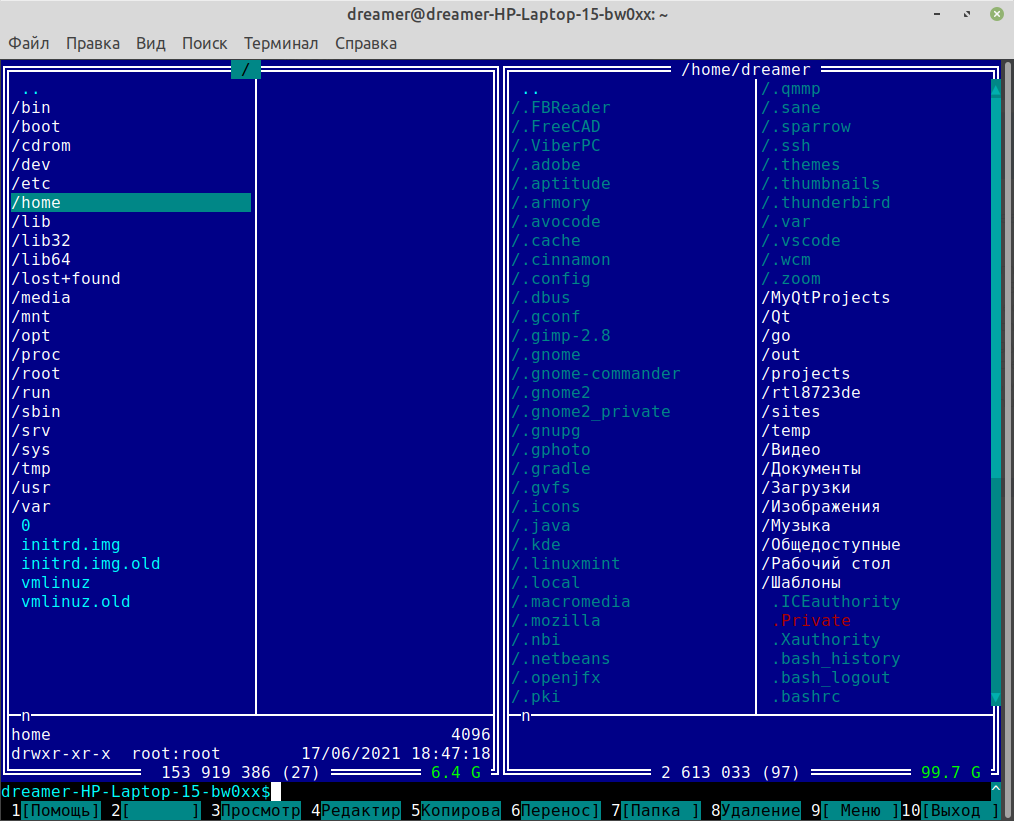This screenshot has width=1014, height=821.
Task: Select the /Рабочий стол directory
Action: coord(826,564)
